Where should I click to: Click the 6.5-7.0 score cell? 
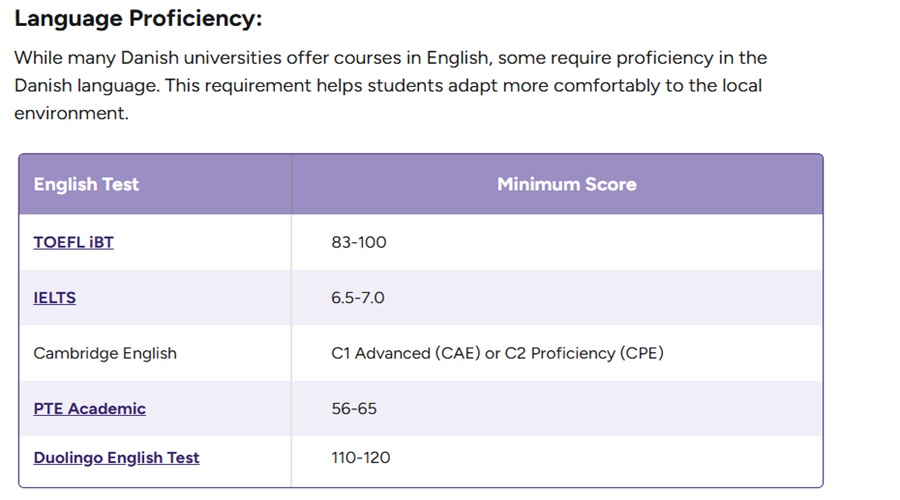[358, 298]
